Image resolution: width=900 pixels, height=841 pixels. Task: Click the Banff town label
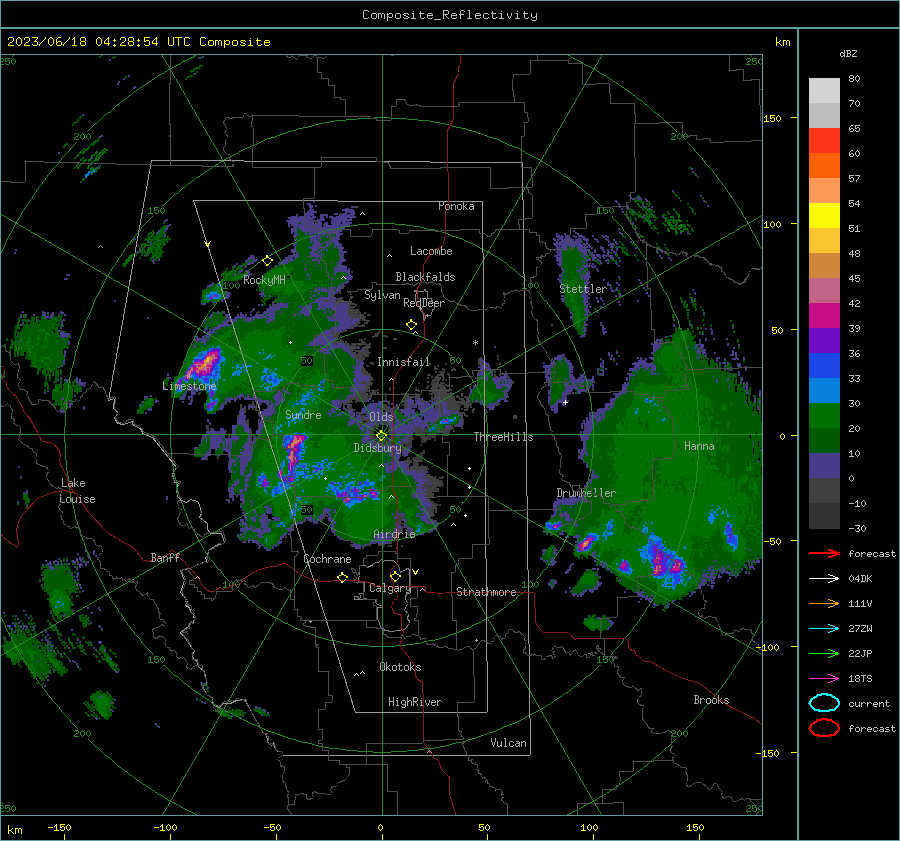pos(165,557)
